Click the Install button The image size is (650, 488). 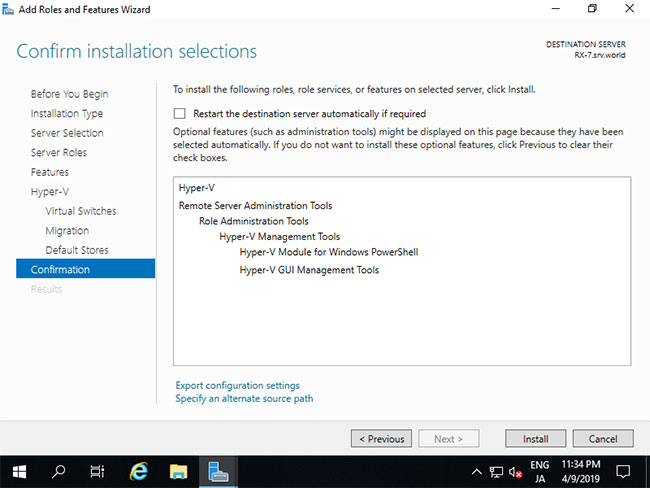click(x=535, y=439)
